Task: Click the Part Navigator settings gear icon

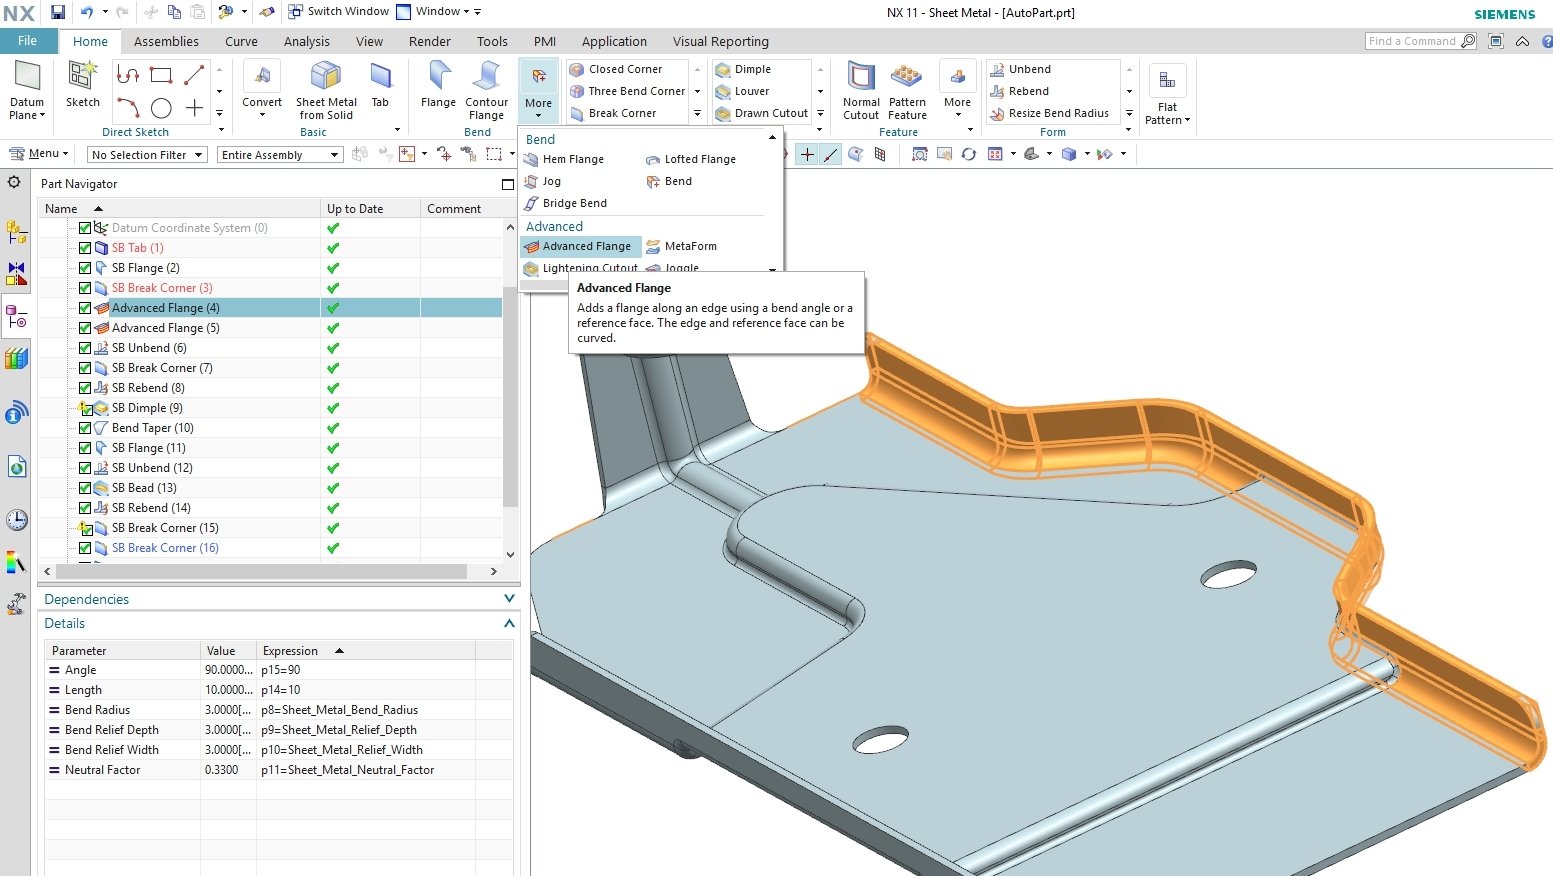Action: (x=14, y=182)
